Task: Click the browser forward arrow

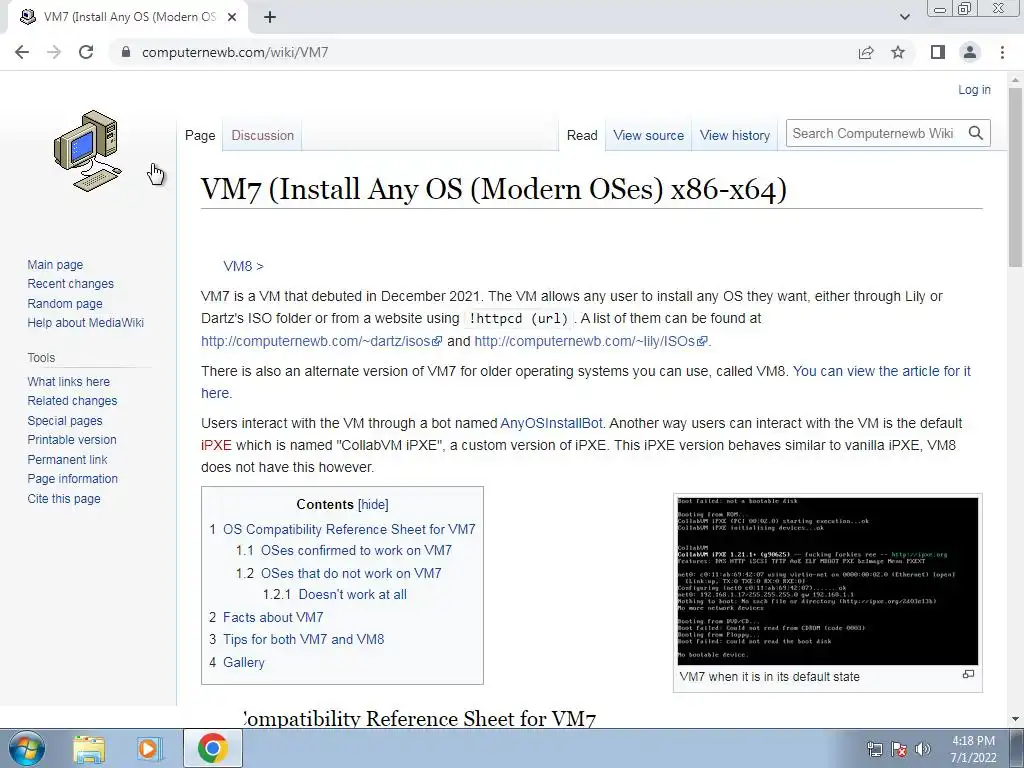Action: [x=54, y=52]
